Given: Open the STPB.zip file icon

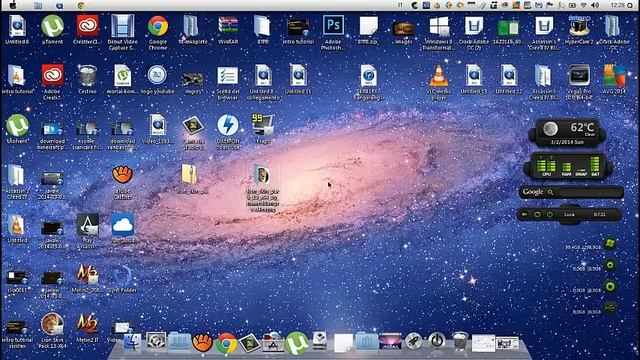Looking at the screenshot, I should pyautogui.click(x=368, y=26).
